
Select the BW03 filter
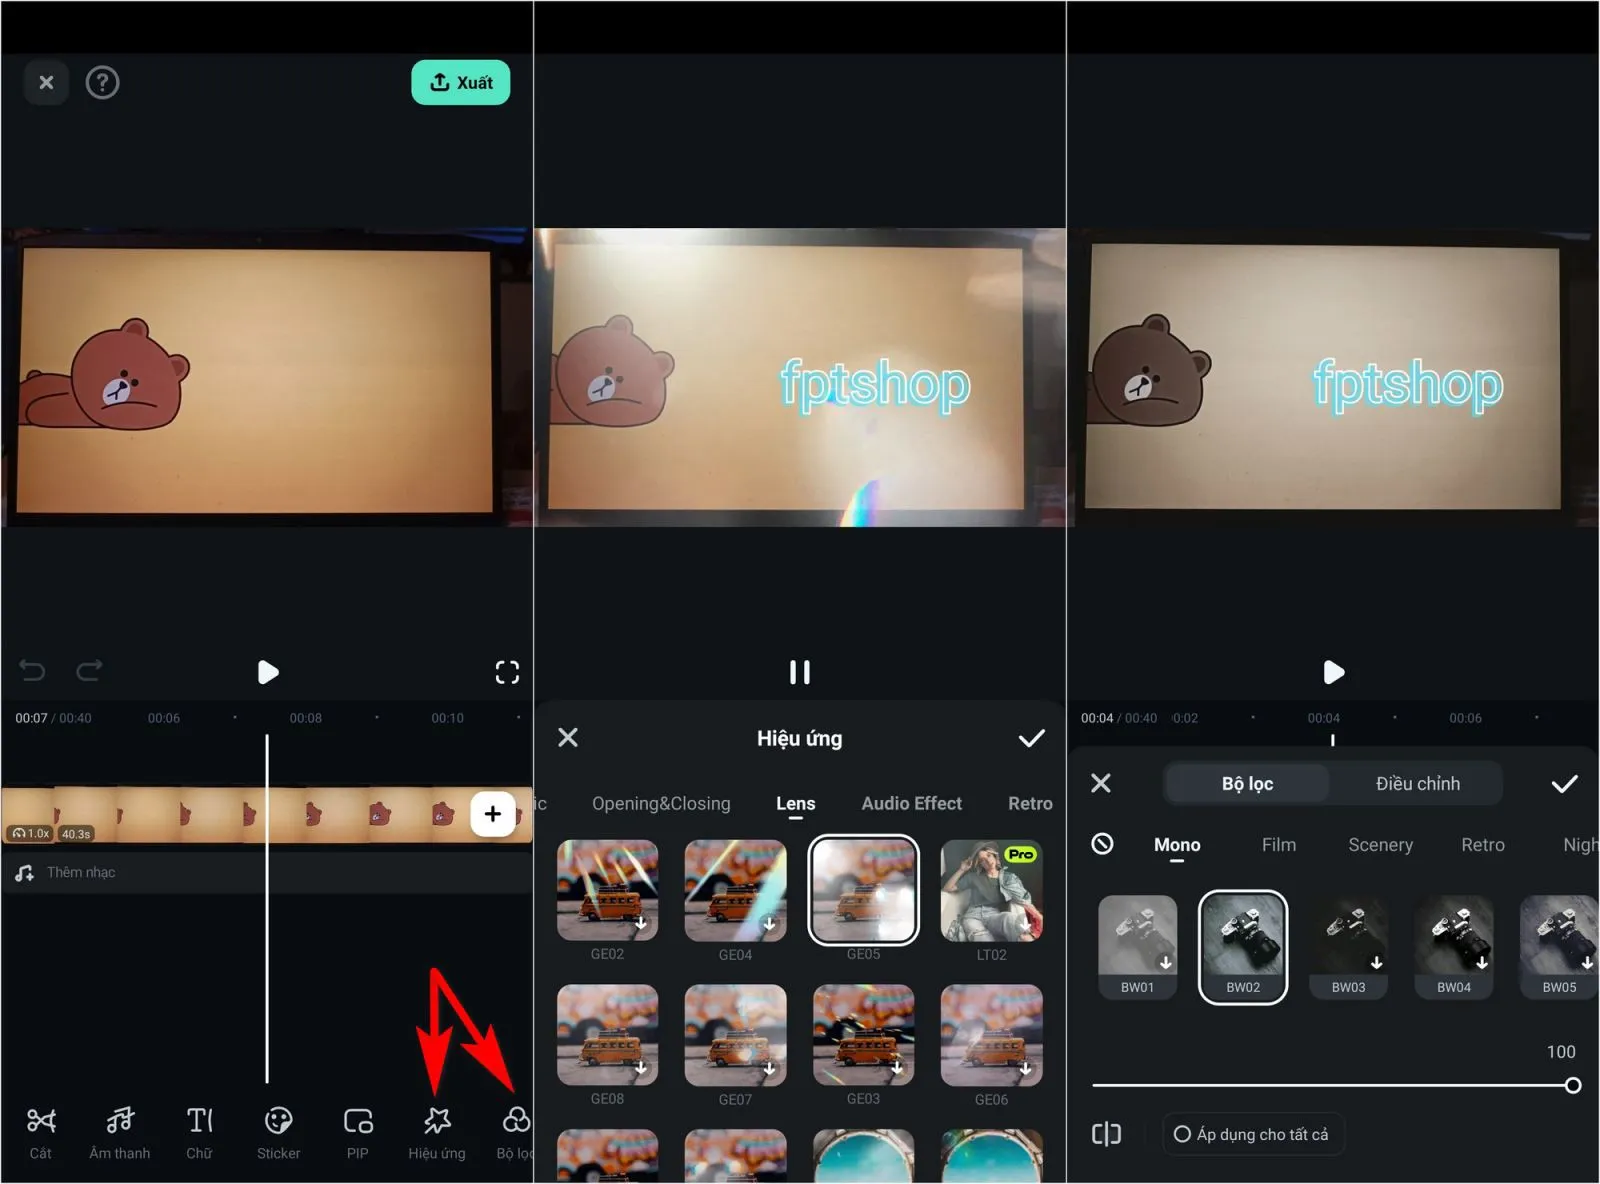(x=1348, y=947)
